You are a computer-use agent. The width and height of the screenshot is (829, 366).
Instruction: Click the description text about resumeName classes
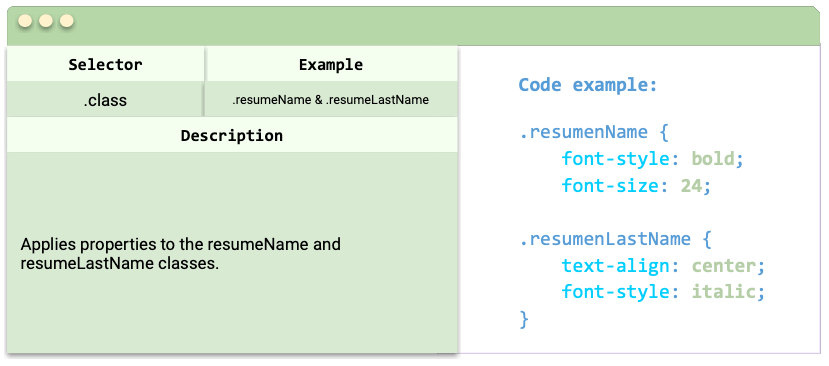coord(180,254)
